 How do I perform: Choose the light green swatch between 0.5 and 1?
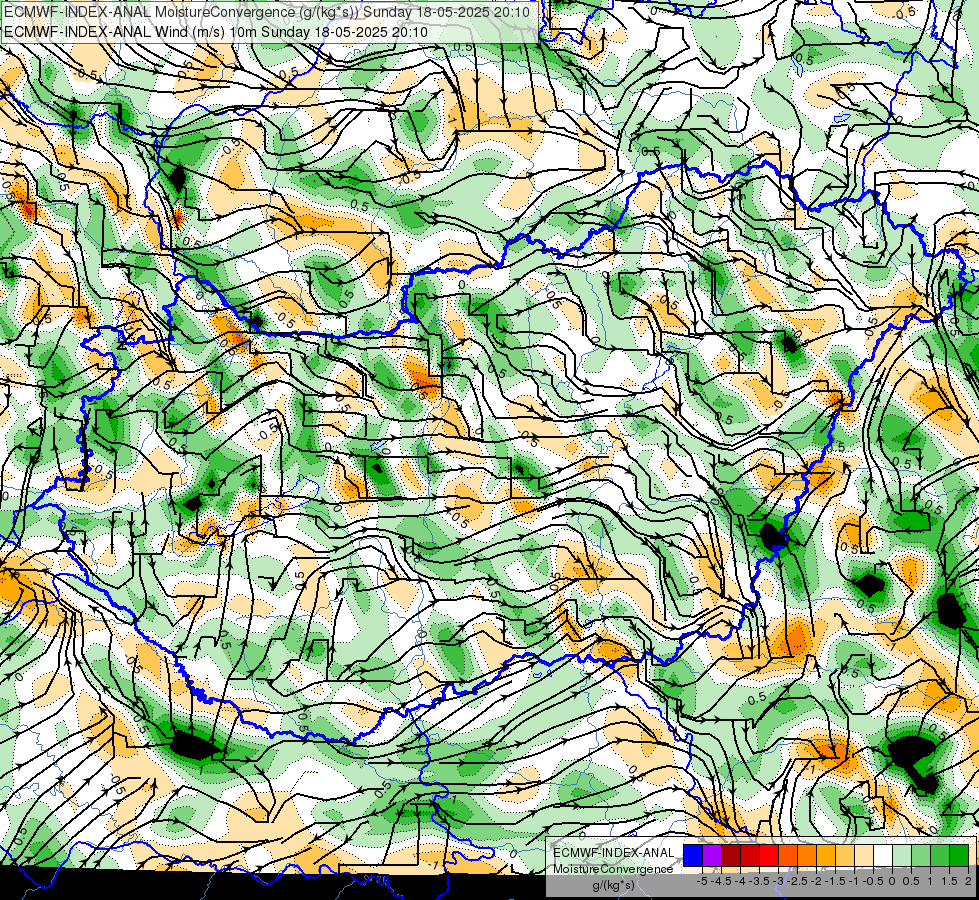pyautogui.click(x=921, y=856)
